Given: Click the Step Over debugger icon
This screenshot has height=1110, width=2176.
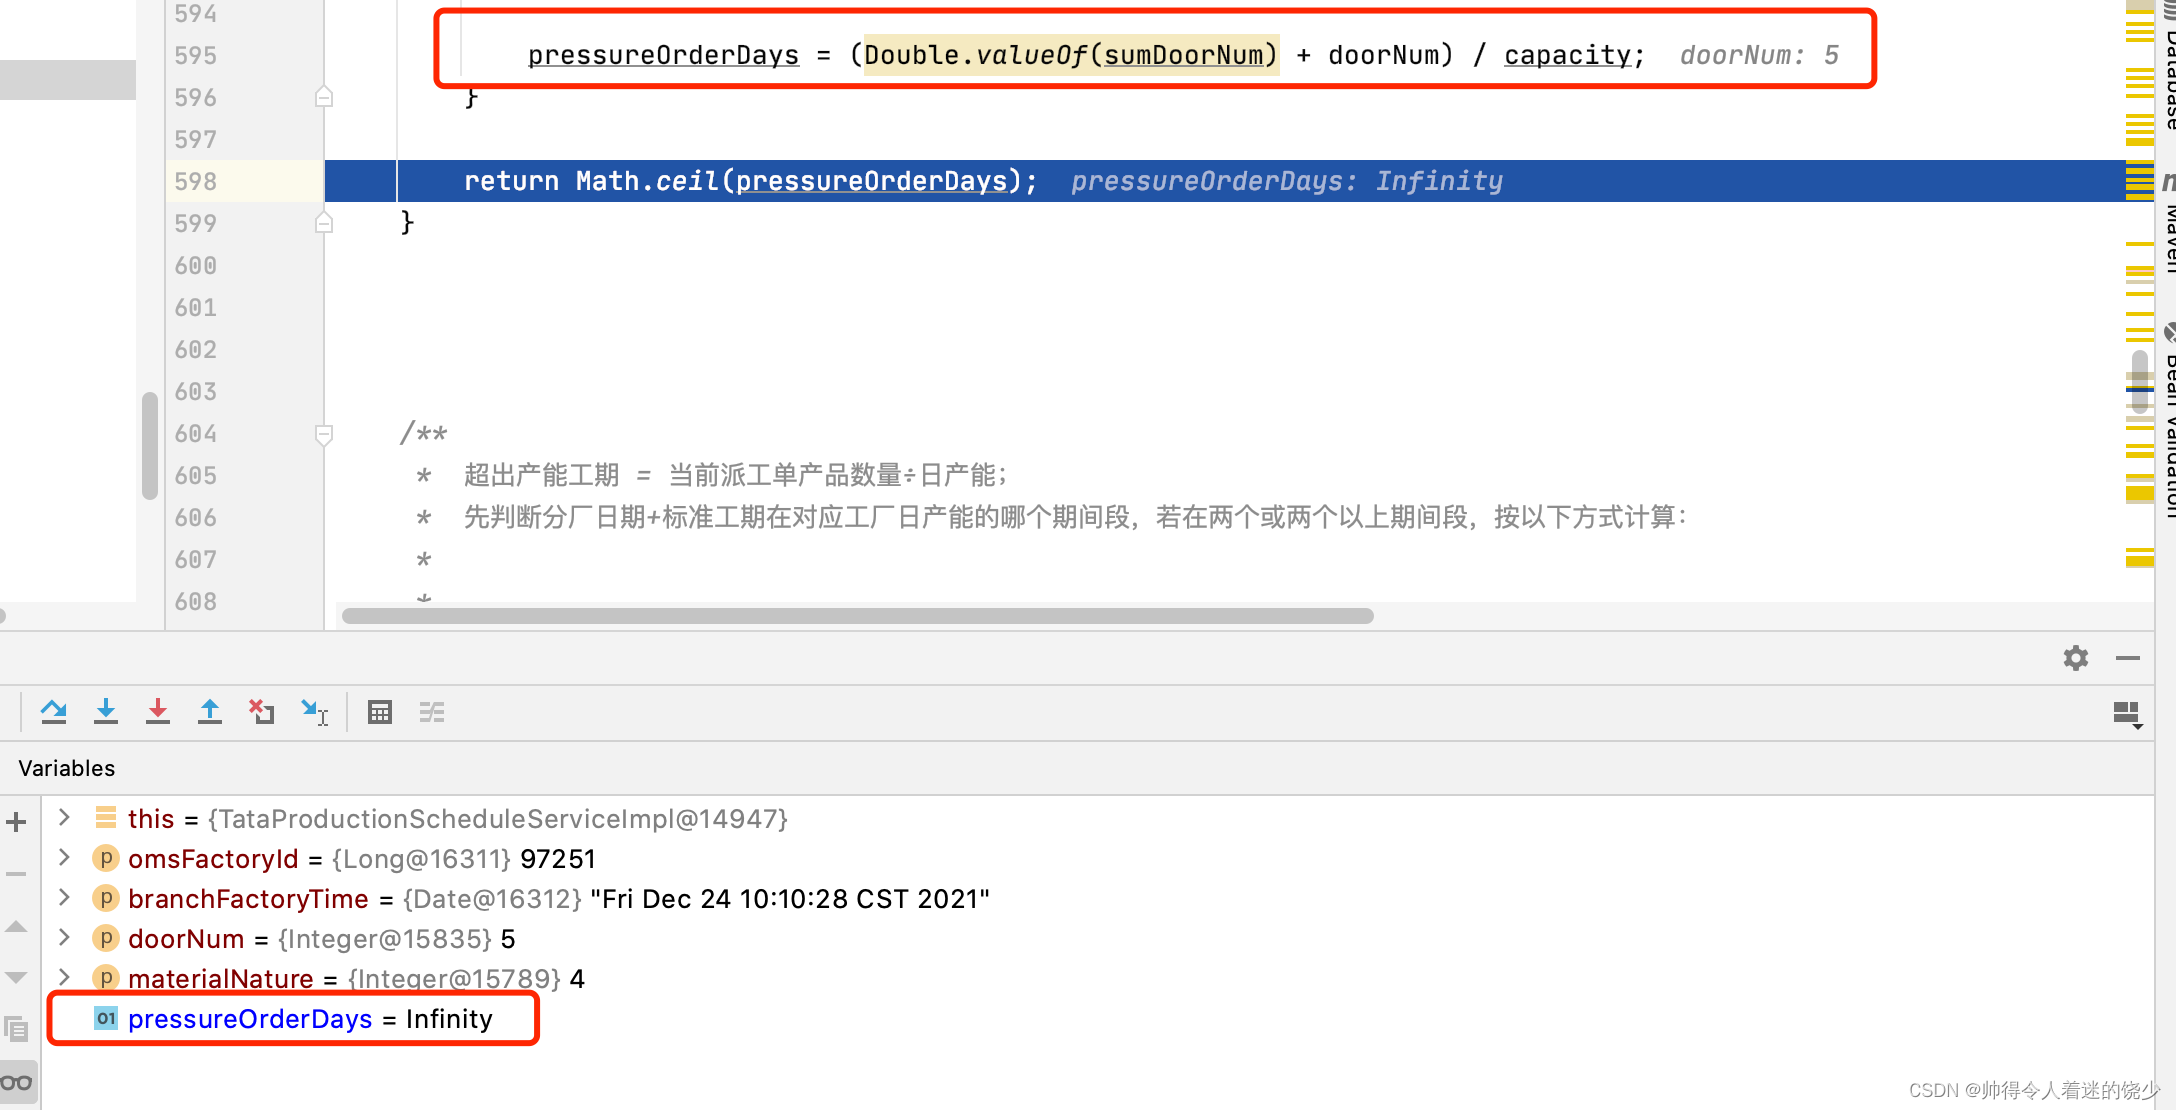Looking at the screenshot, I should coord(54,711).
